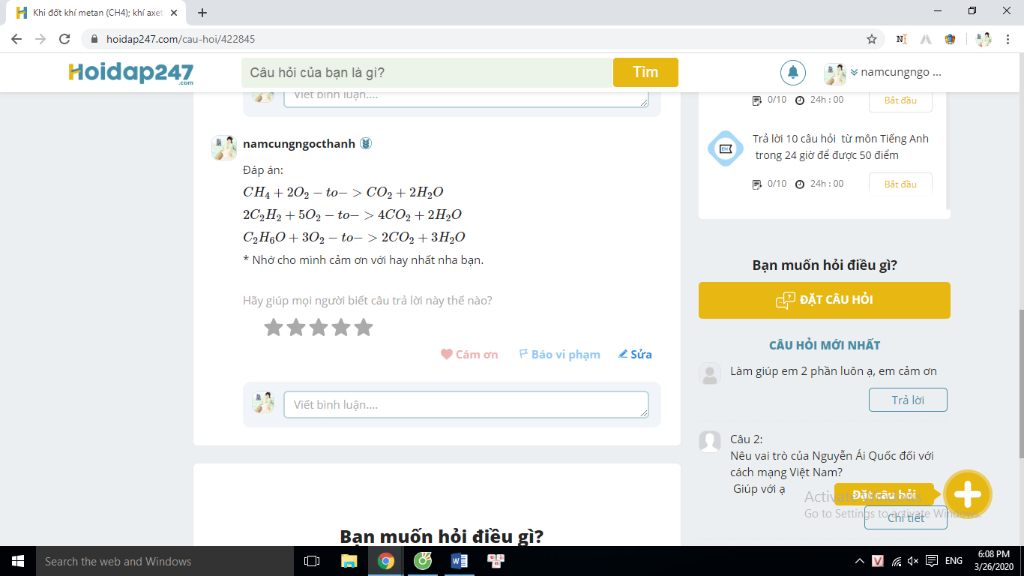The width and height of the screenshot is (1024, 576).
Task: Click the CÂU HỎI MỚI NHẤT heading
Action: 824,345
